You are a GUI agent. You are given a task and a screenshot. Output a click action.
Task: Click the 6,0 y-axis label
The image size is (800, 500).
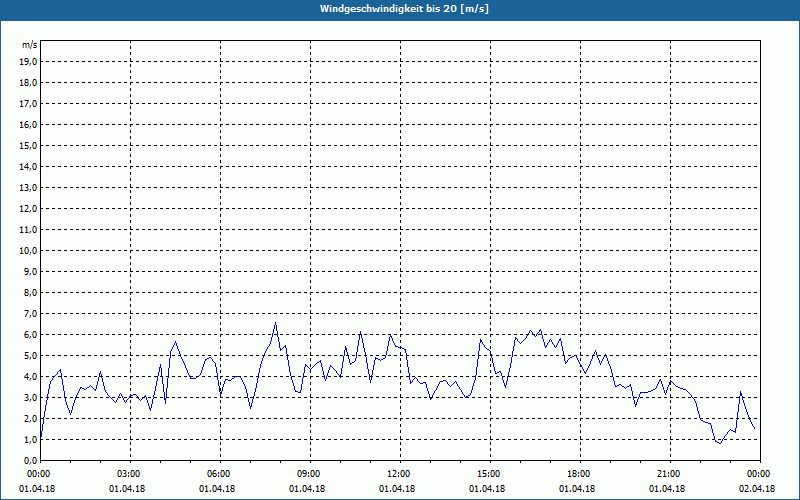click(x=31, y=335)
